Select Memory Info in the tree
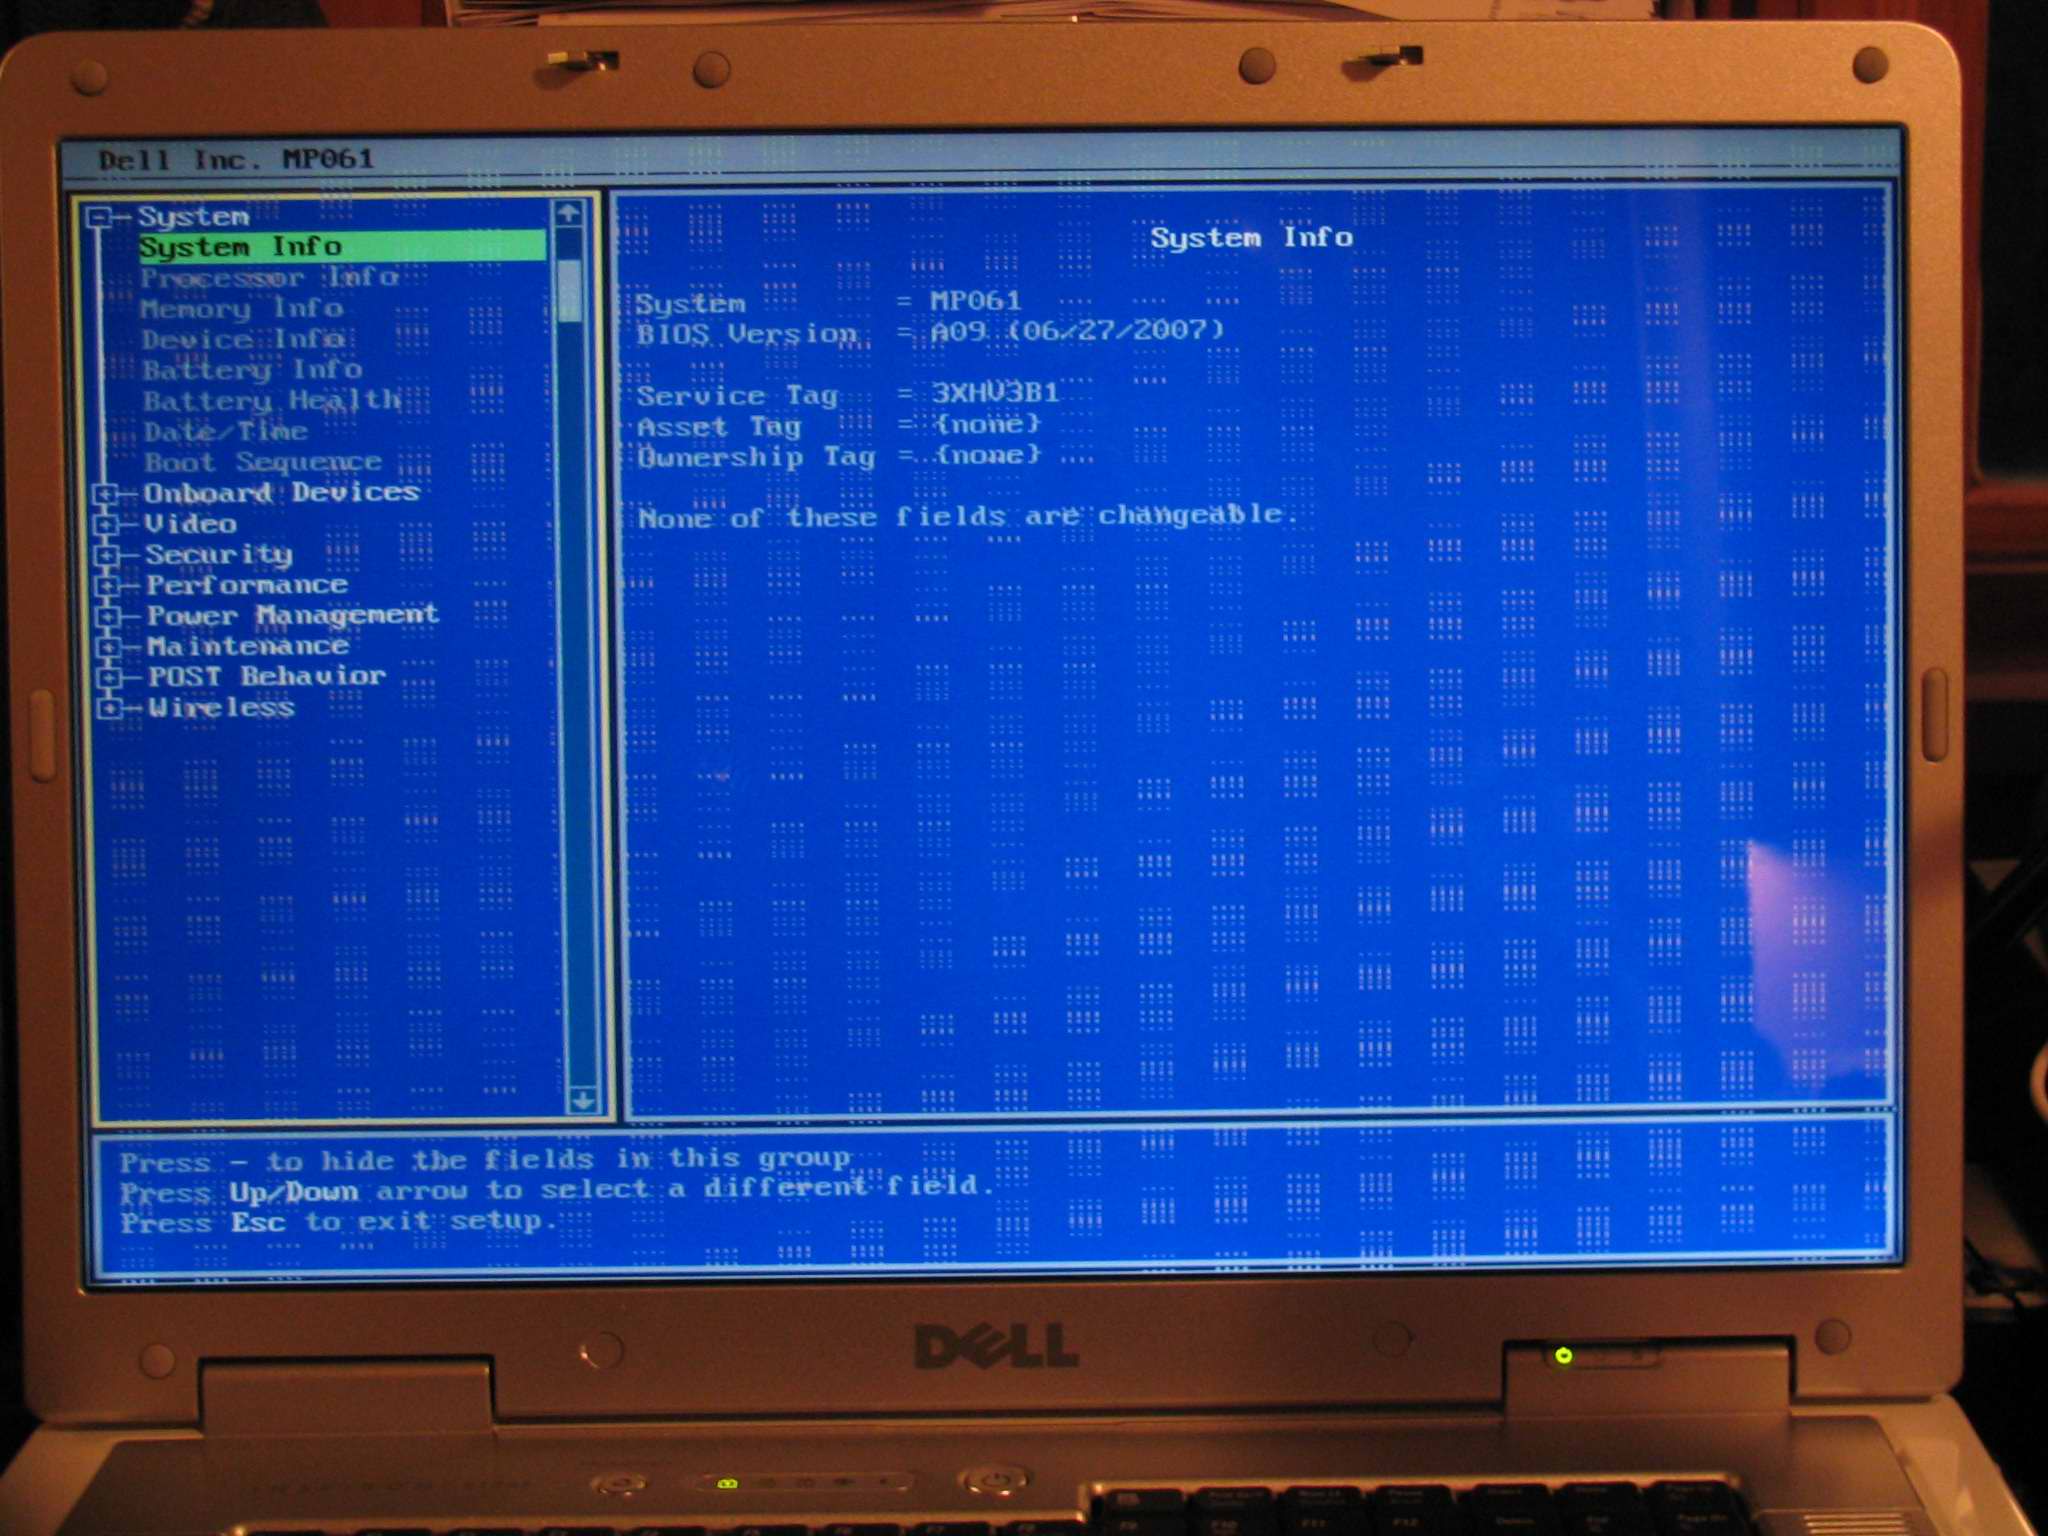 tap(242, 309)
